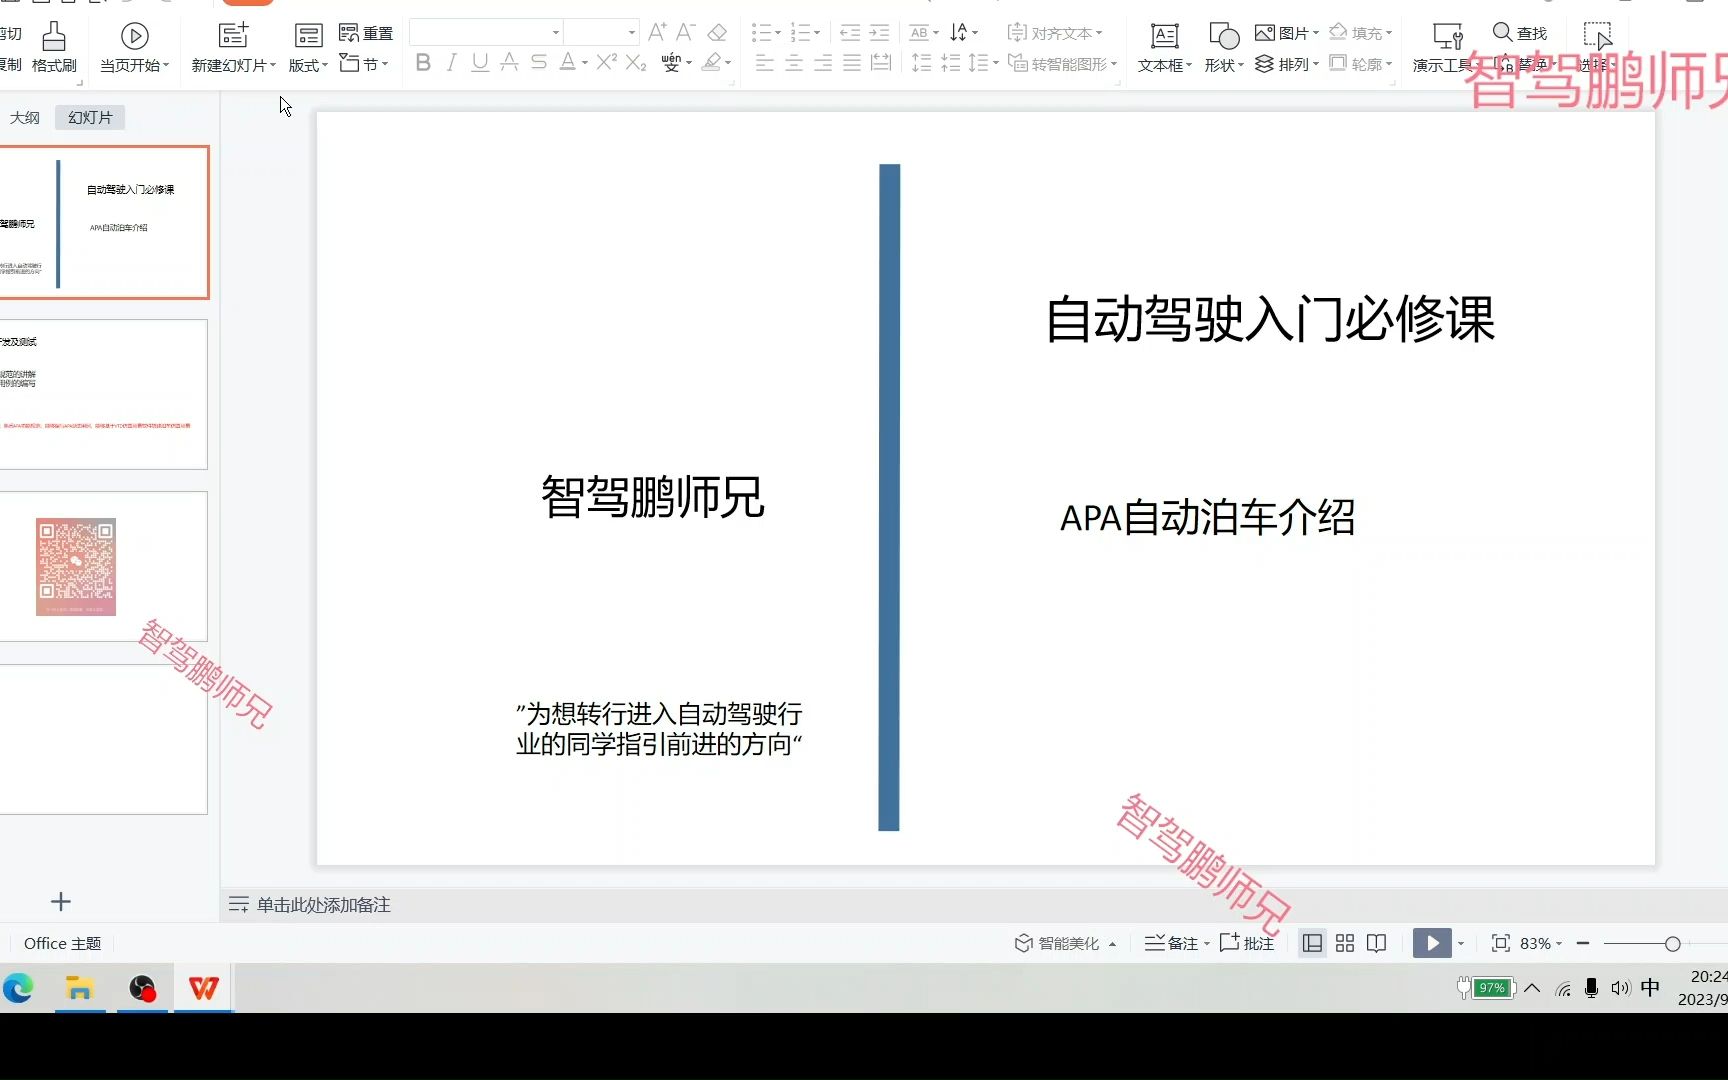Open the Section (节) menu
This screenshot has width=1728, height=1080.
(364, 64)
